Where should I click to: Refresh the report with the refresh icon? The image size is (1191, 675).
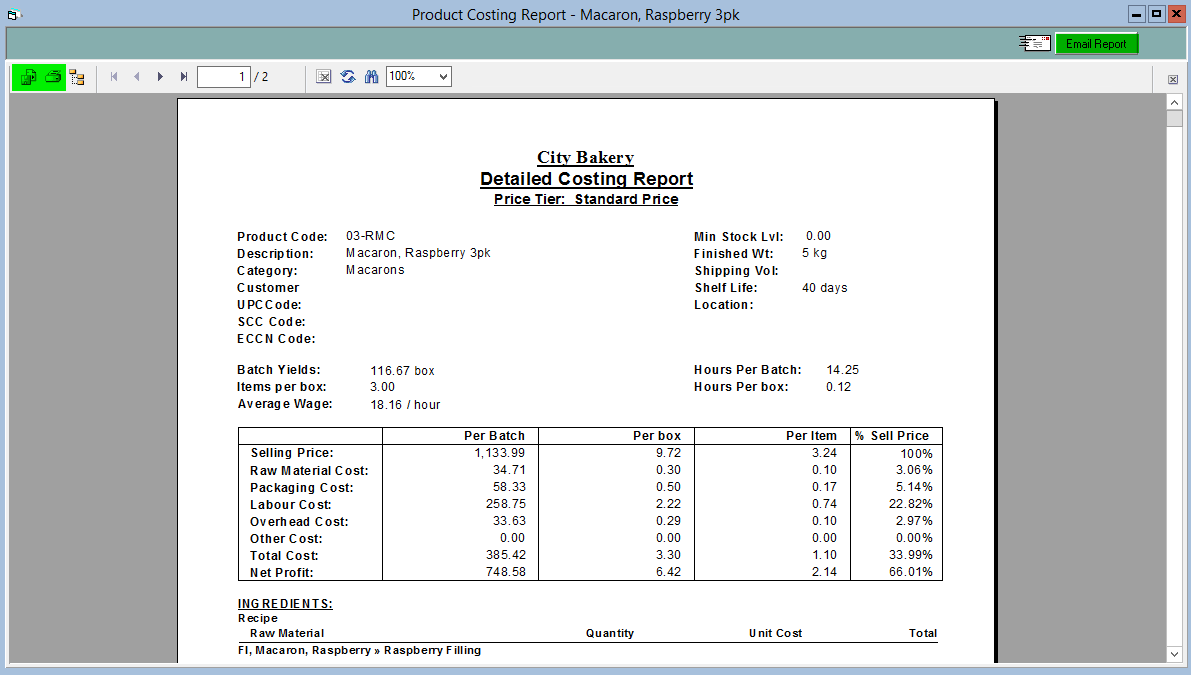click(348, 77)
